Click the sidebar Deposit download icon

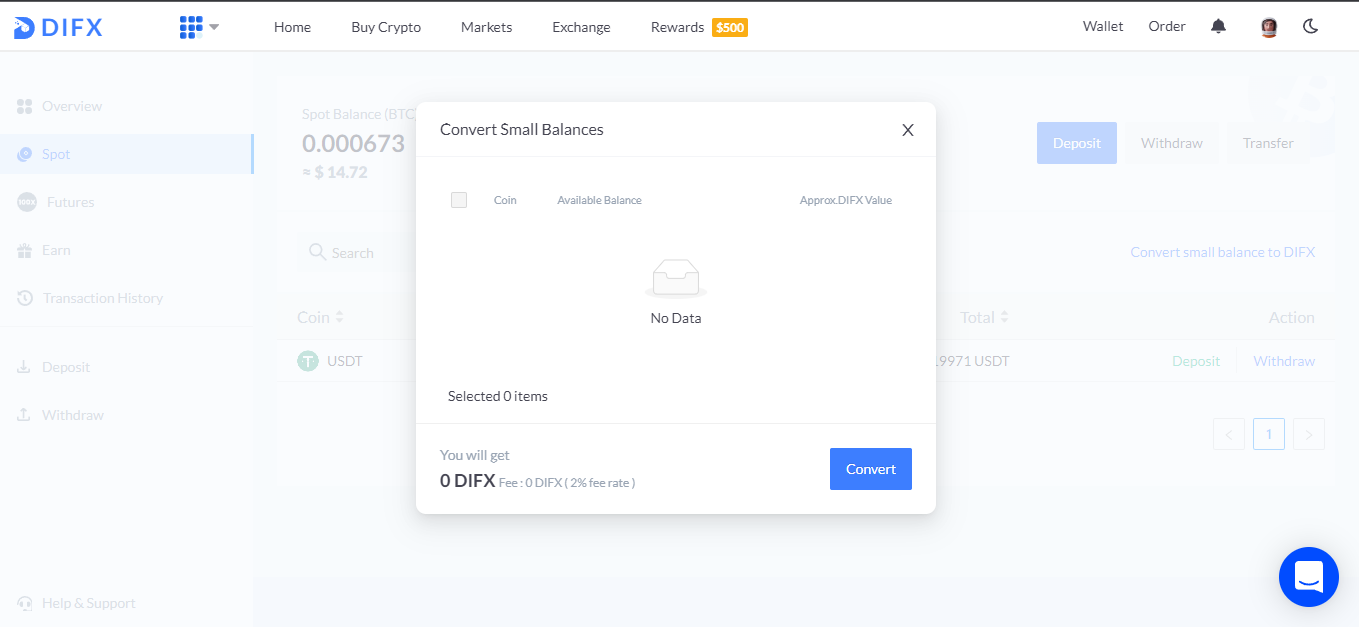(24, 367)
